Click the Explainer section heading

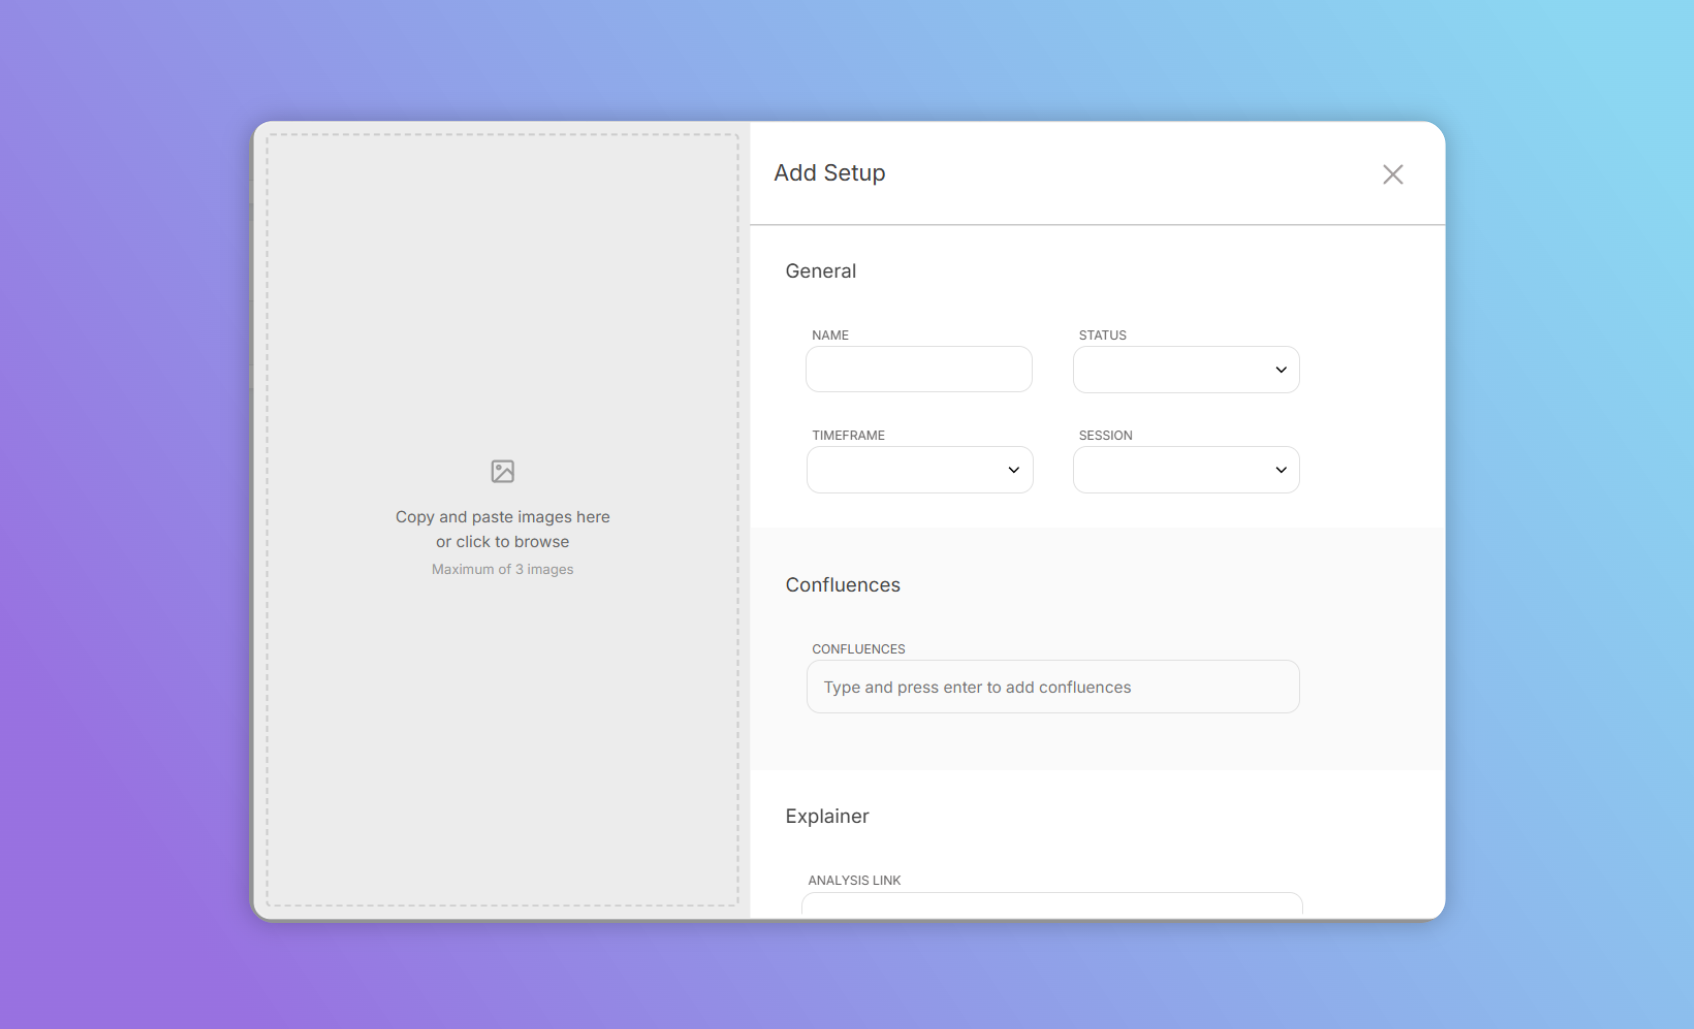coord(827,816)
